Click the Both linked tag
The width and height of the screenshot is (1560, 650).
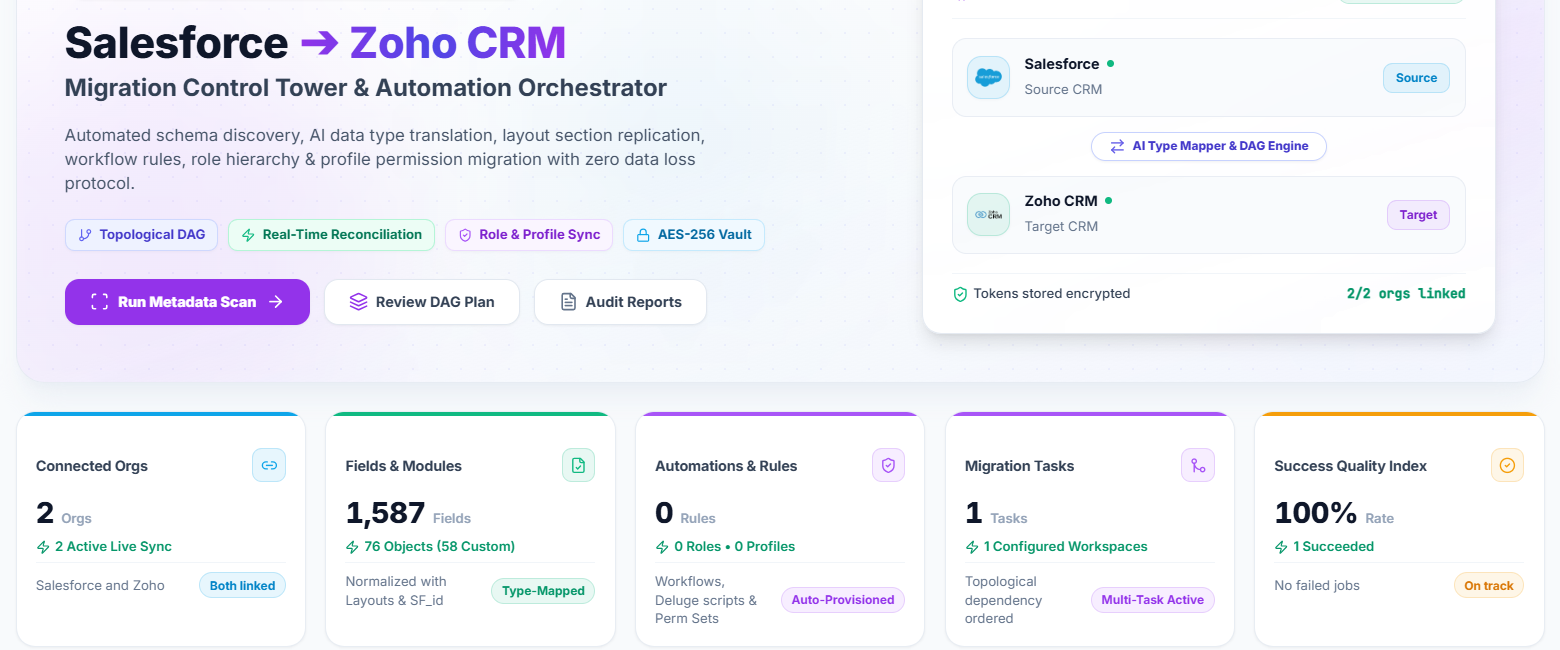pyautogui.click(x=242, y=586)
